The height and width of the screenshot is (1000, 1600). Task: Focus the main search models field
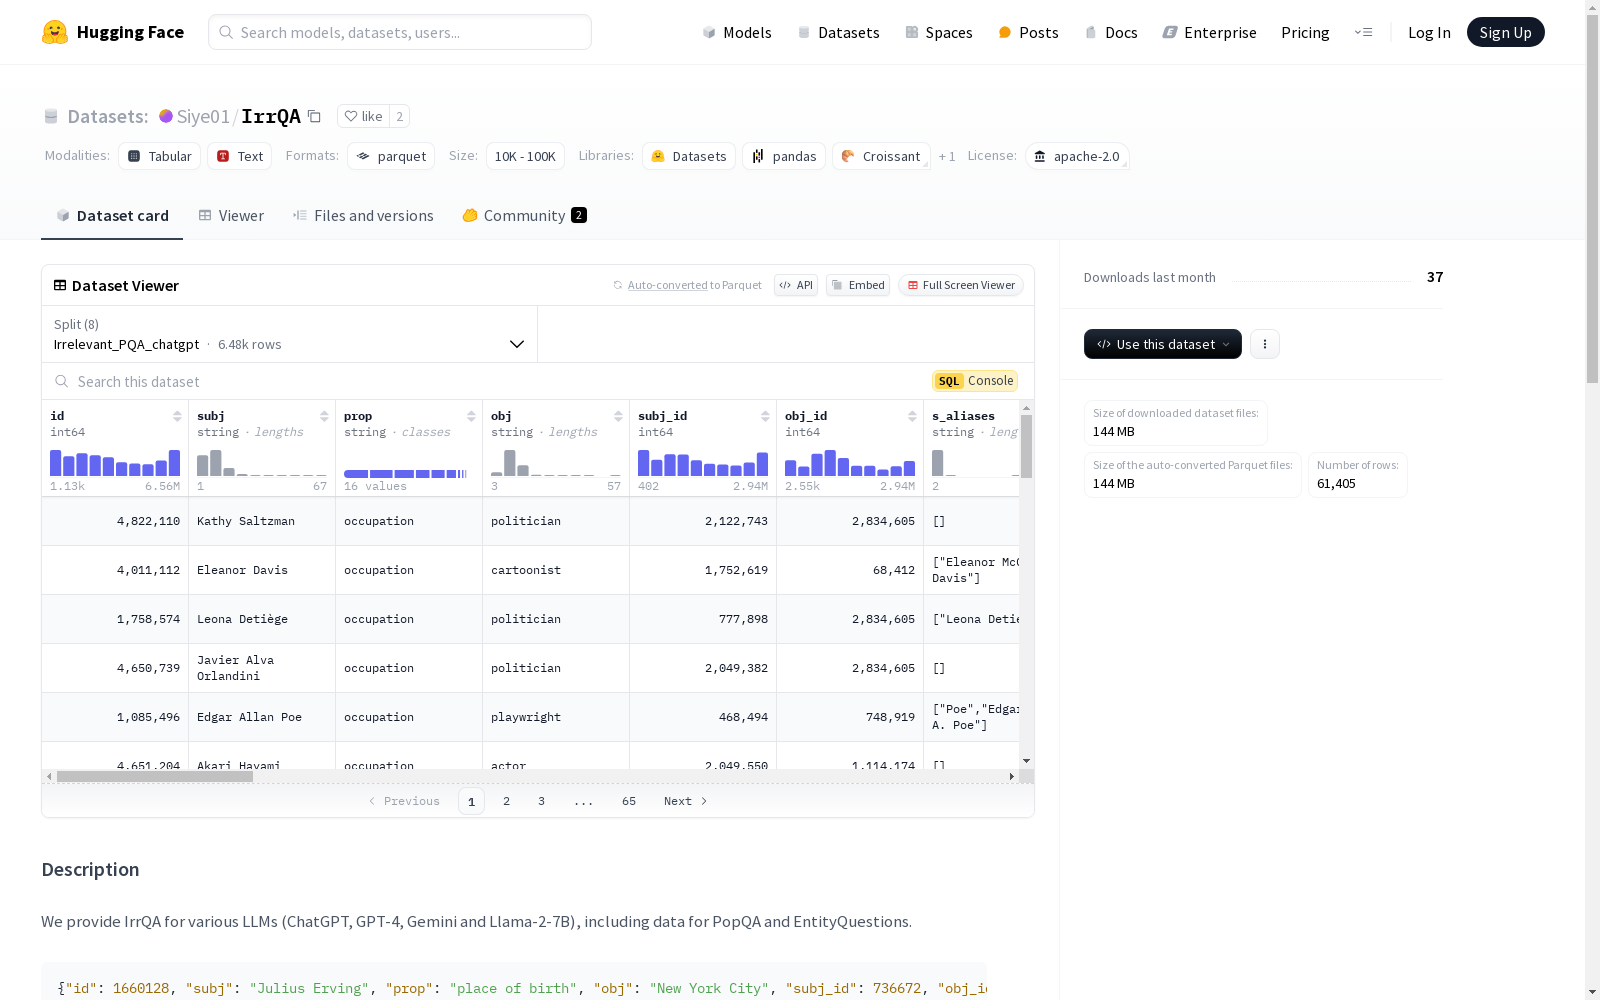click(400, 32)
